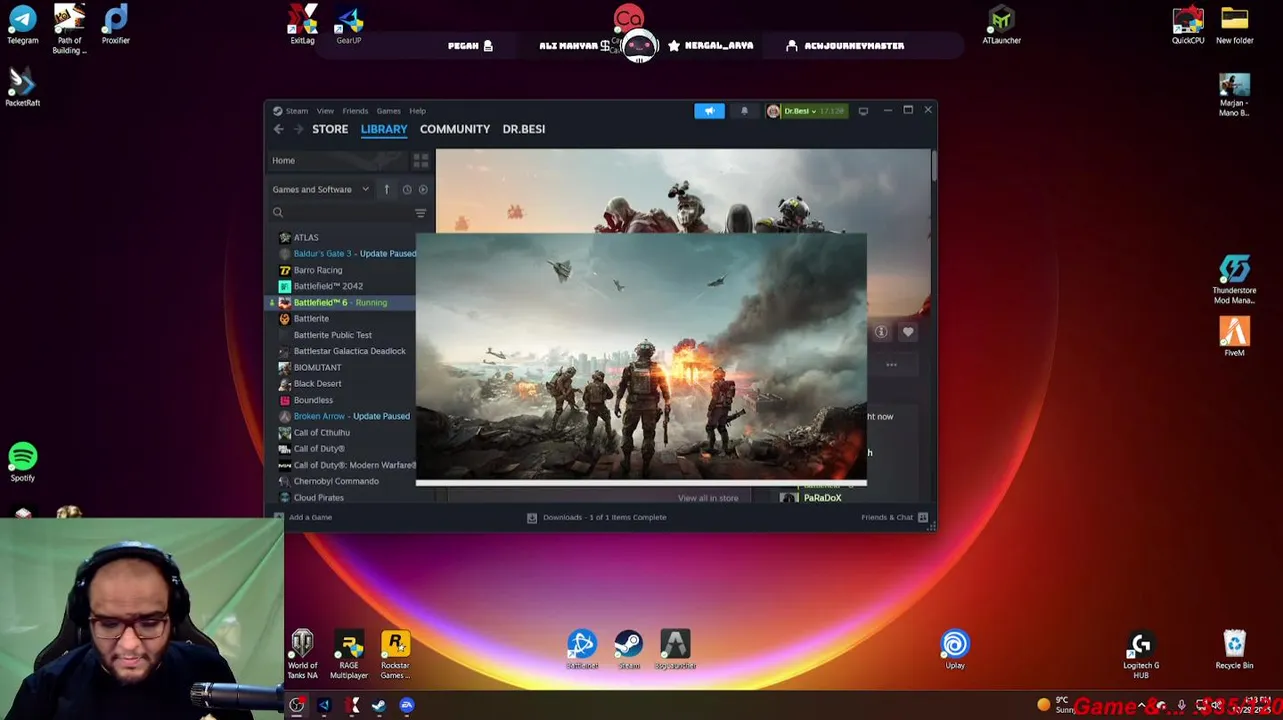Open Rockstar Games Launcher shortcut

pos(395,655)
